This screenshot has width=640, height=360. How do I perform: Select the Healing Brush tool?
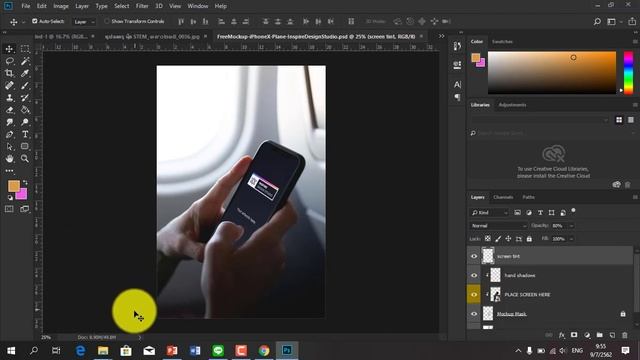coord(9,86)
